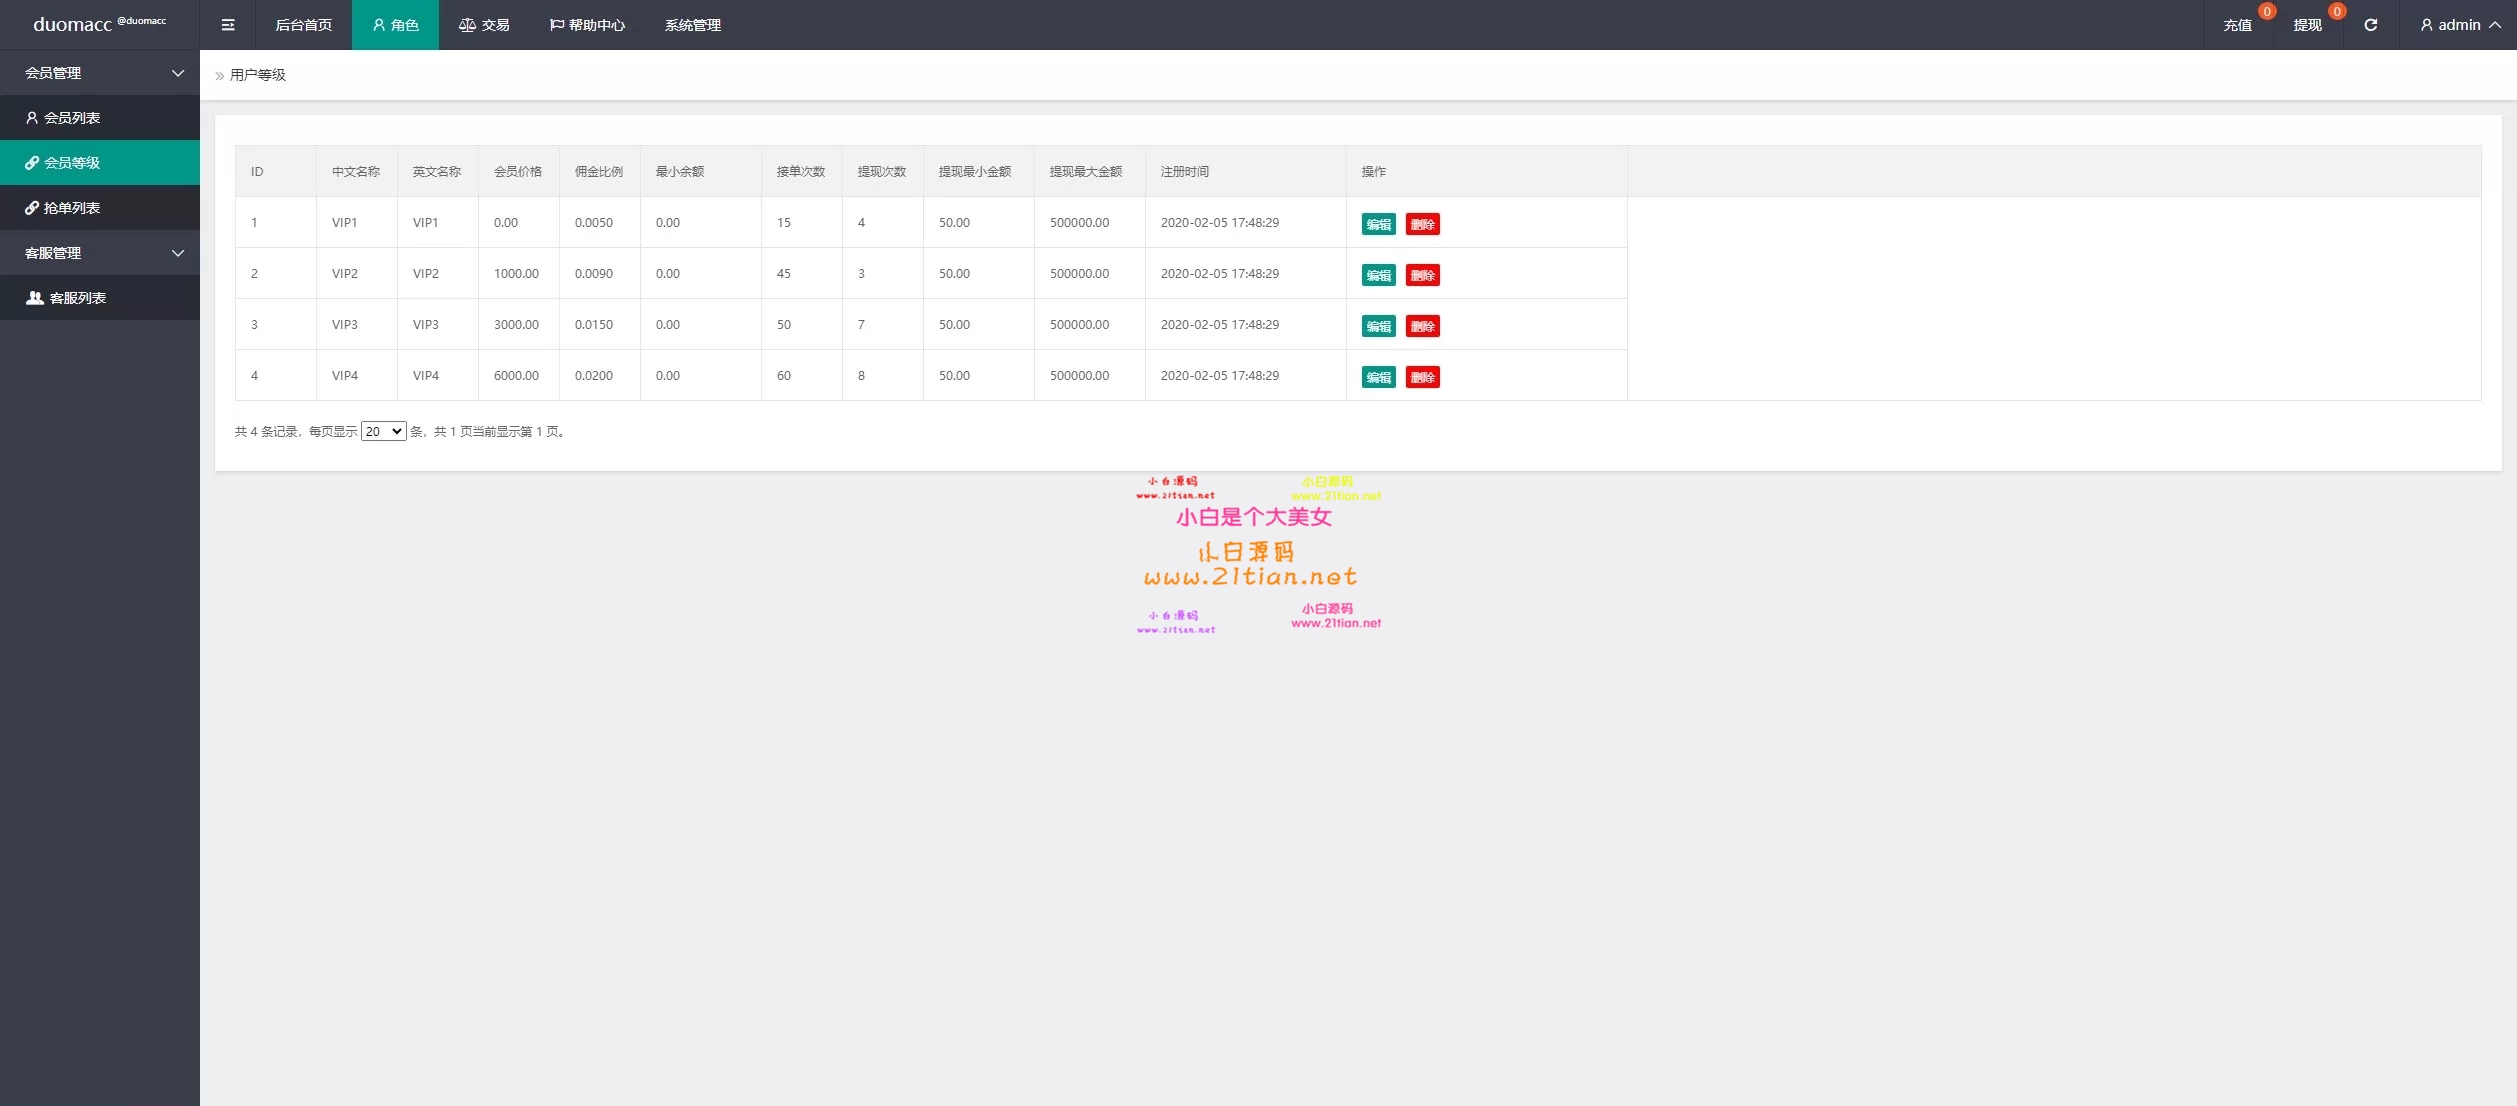Click the link icon beside 会员等级
The image size is (2517, 1106).
click(x=32, y=163)
